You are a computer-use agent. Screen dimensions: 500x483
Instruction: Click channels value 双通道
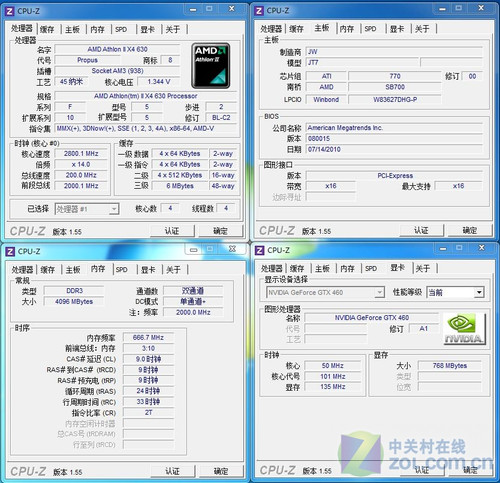[193, 291]
